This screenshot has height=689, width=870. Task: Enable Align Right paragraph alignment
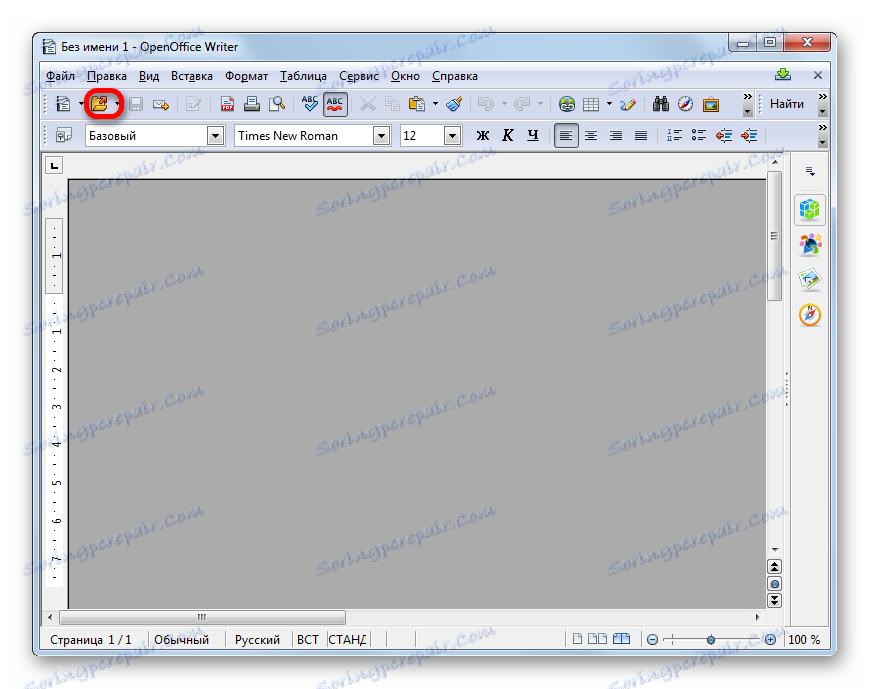[616, 135]
